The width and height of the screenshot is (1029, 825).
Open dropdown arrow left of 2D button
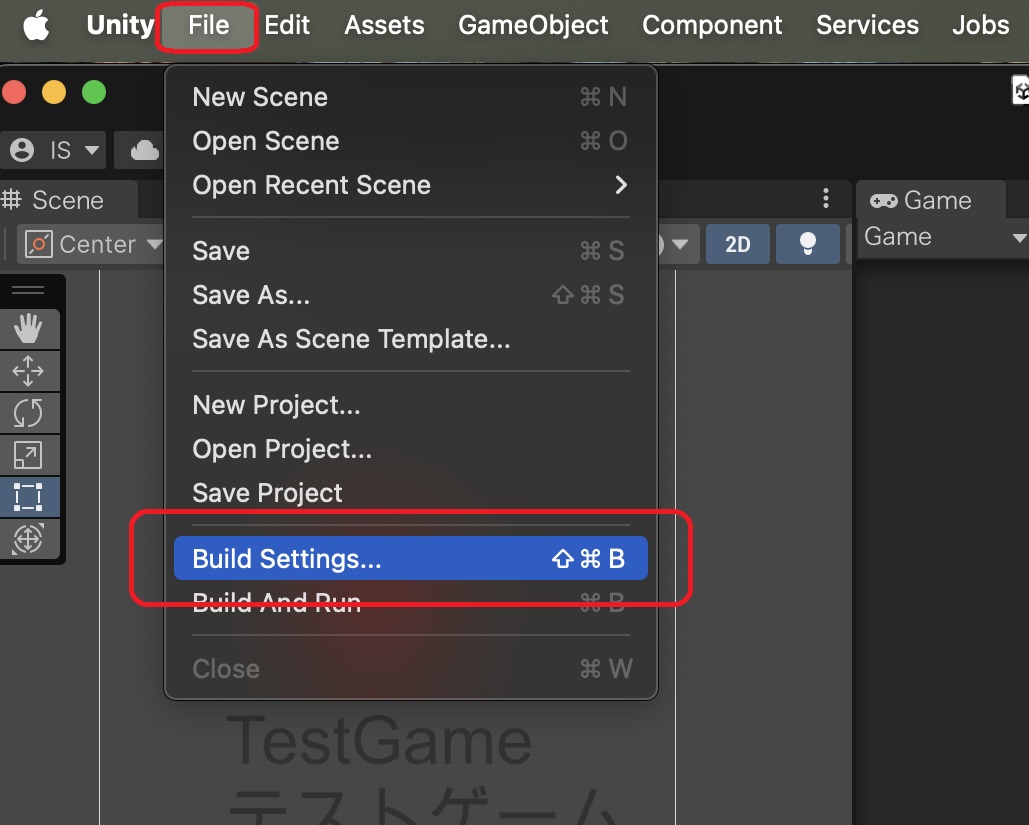(x=680, y=244)
